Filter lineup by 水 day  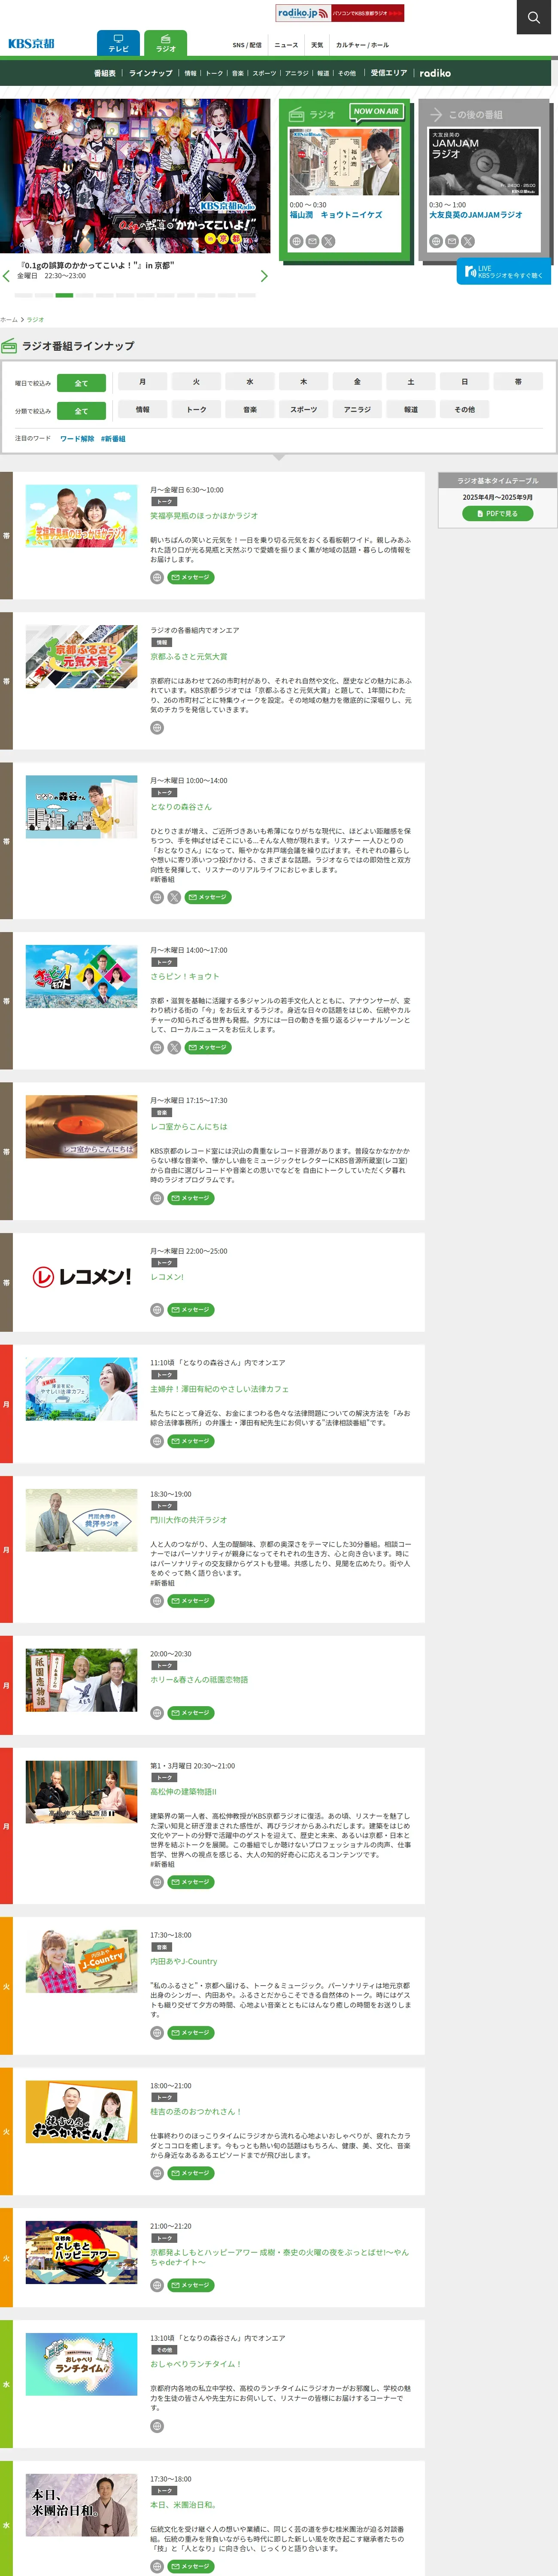point(250,381)
